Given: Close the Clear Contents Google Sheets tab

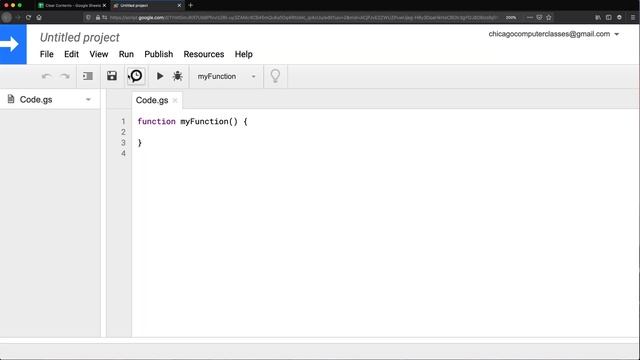Looking at the screenshot, I should click(x=104, y=5).
